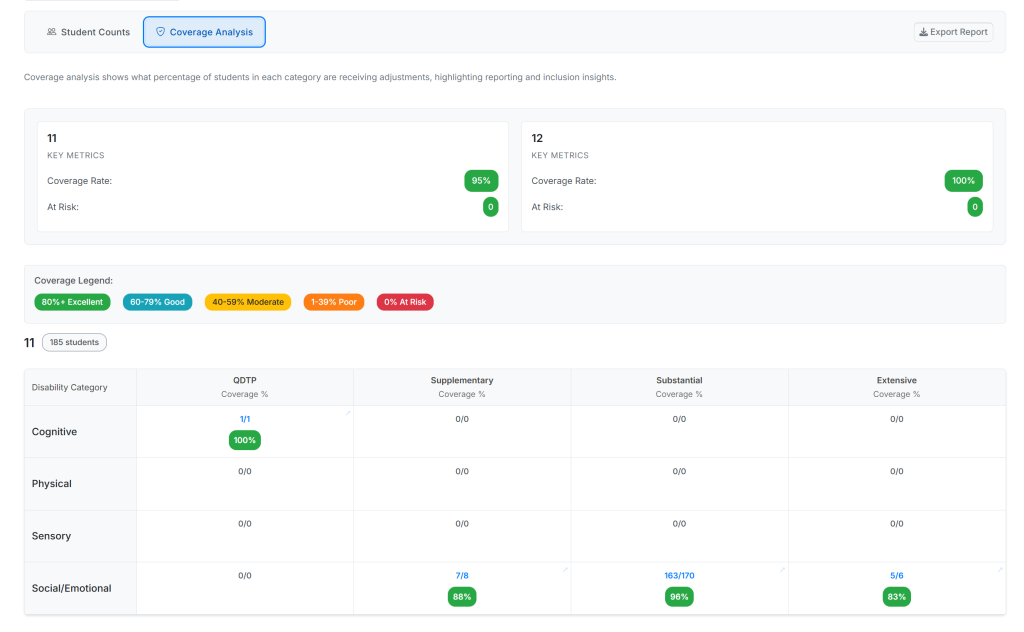Image resolution: width=1024 pixels, height=632 pixels.
Task: Select the Coverage Analysis tab
Action: point(204,32)
